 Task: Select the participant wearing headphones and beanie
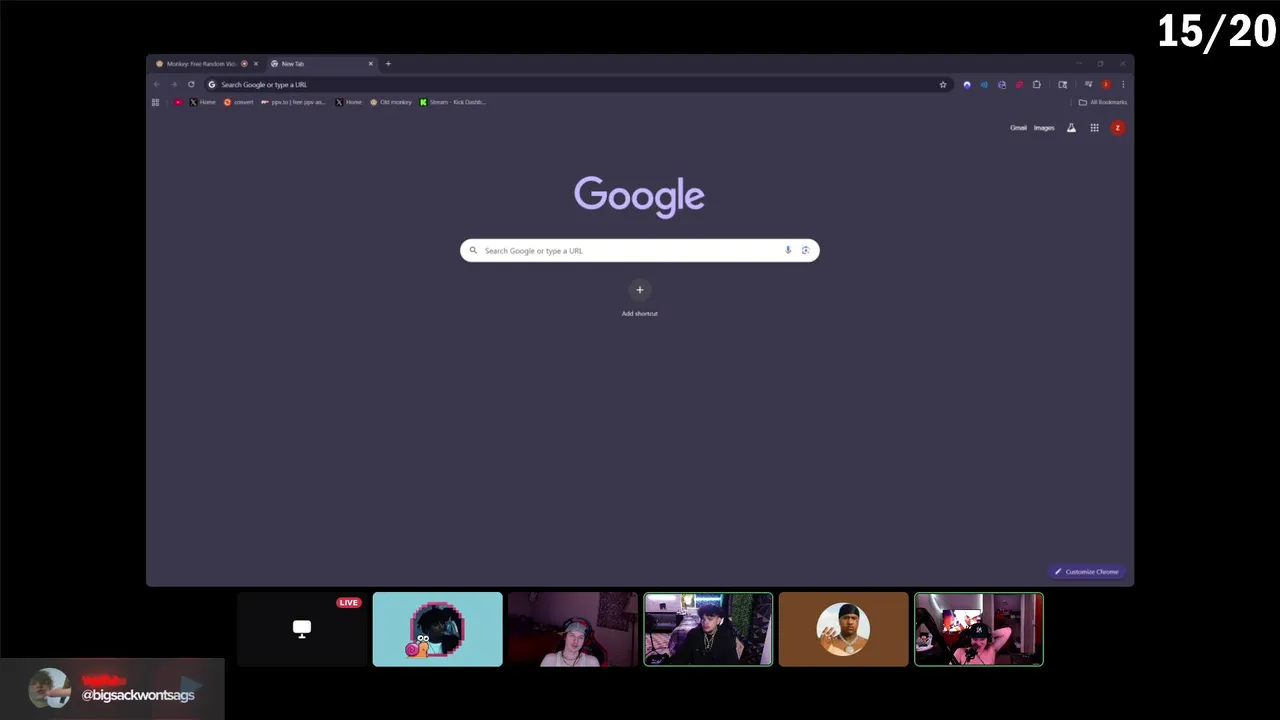(x=573, y=629)
